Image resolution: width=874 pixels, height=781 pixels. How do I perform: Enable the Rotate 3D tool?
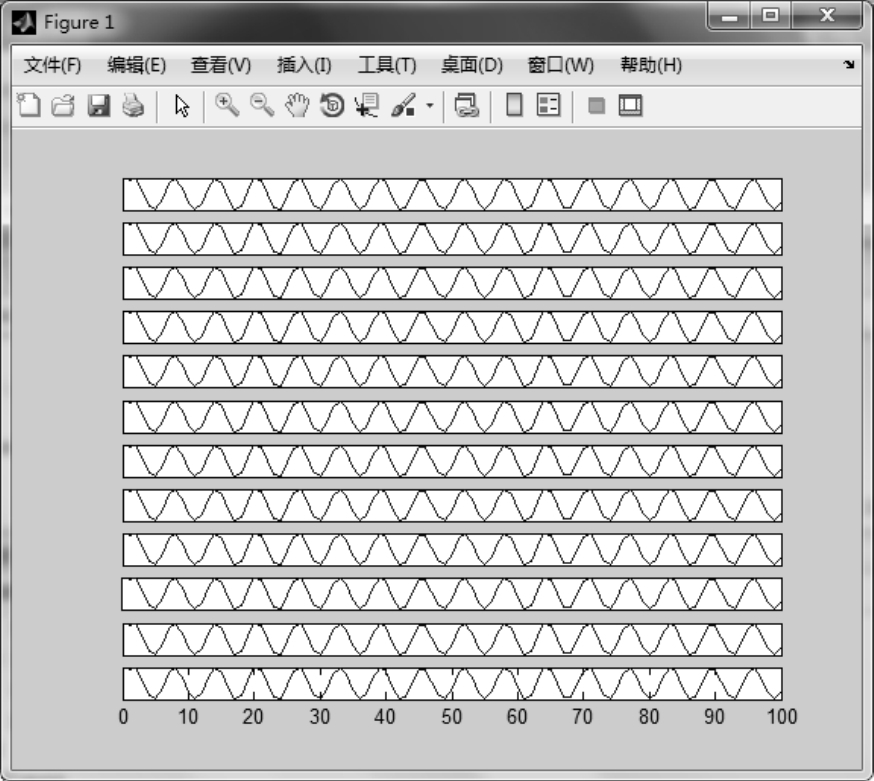(x=332, y=106)
